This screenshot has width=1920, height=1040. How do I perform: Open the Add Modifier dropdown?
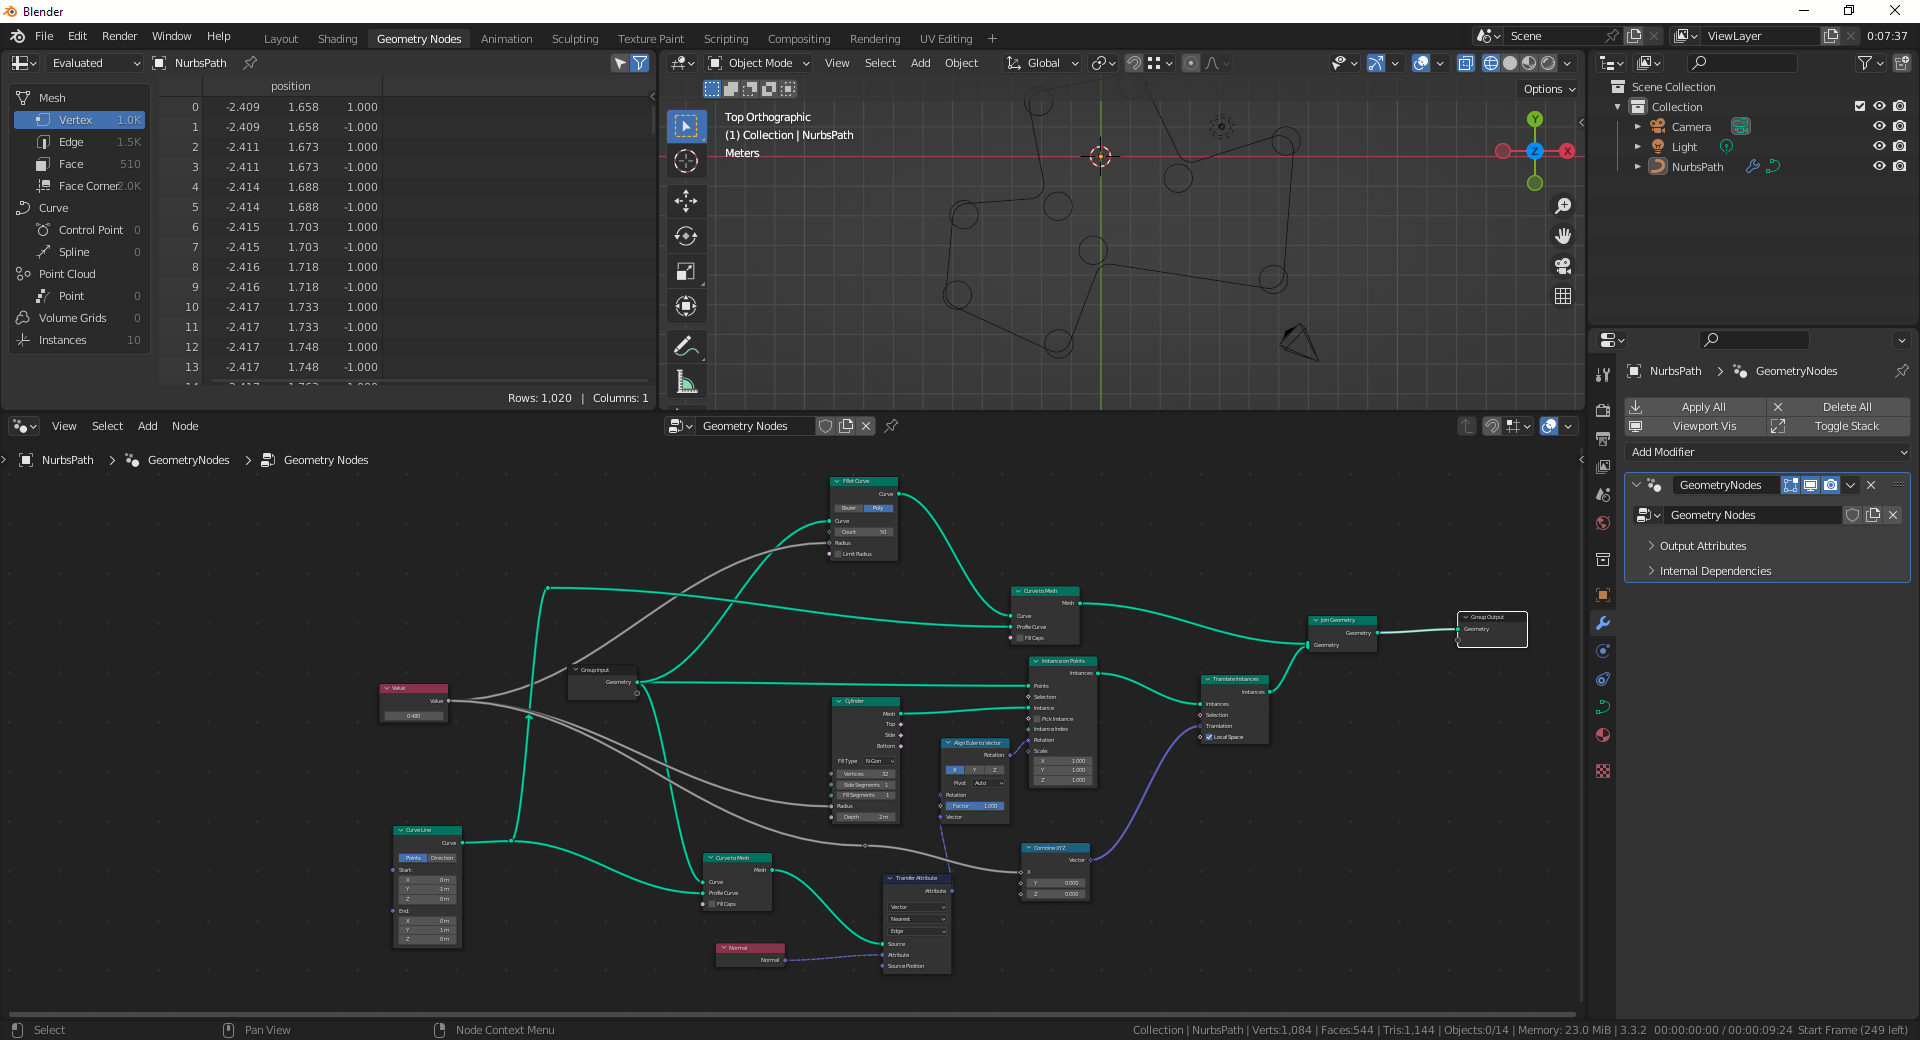[x=1767, y=452]
